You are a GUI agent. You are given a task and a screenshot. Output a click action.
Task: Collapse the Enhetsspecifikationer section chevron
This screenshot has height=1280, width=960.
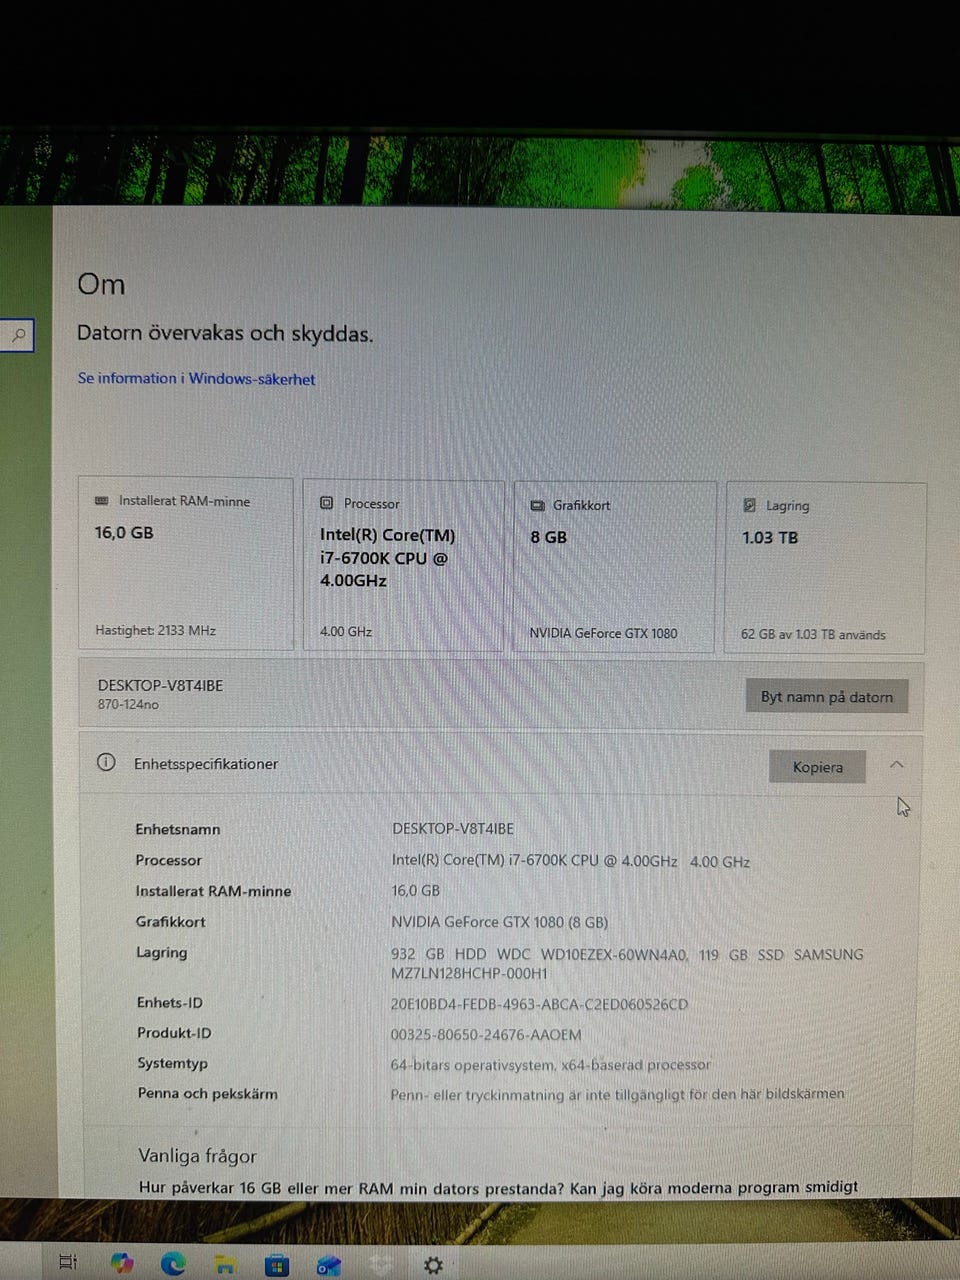coord(896,765)
